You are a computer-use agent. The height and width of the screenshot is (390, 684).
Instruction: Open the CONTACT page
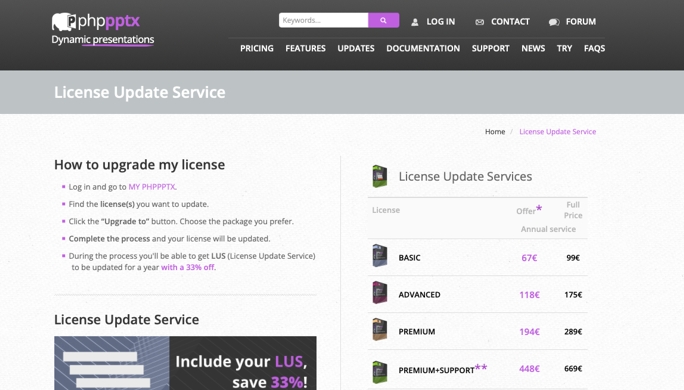coord(510,22)
